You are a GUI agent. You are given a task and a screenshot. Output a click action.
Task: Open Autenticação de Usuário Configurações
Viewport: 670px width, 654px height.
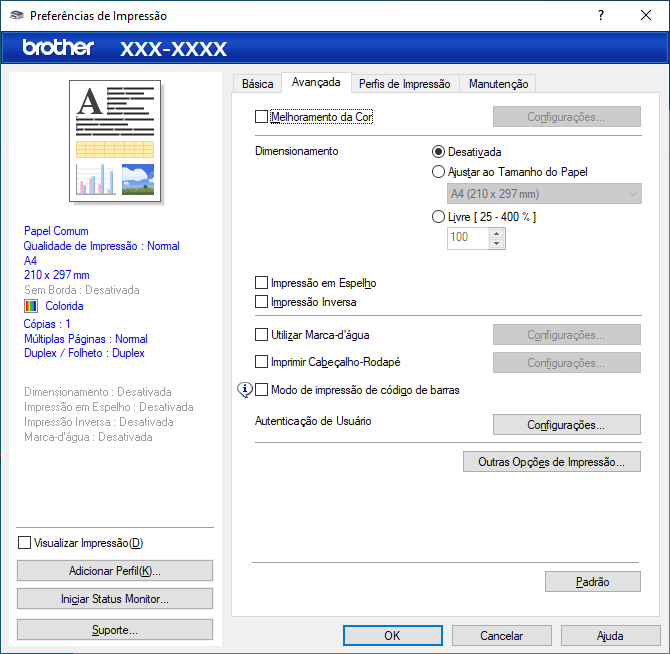coord(566,425)
